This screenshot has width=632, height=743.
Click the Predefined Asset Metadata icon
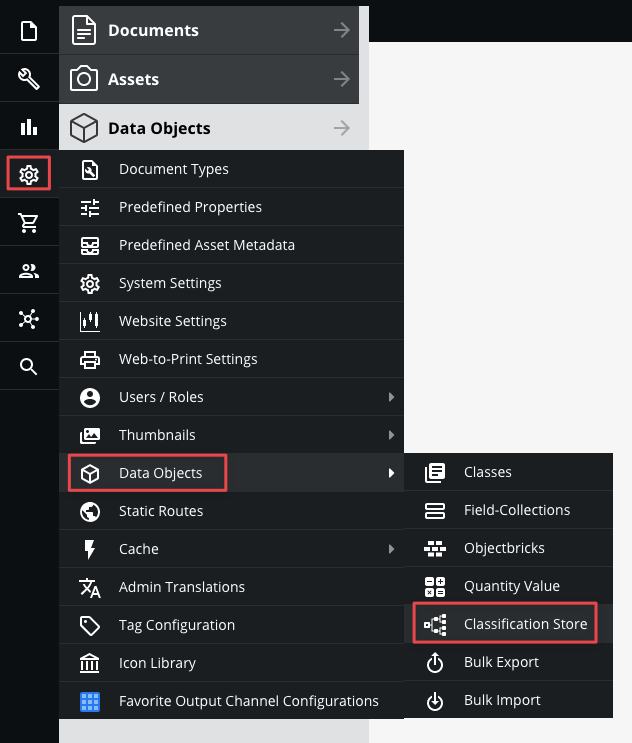point(90,245)
